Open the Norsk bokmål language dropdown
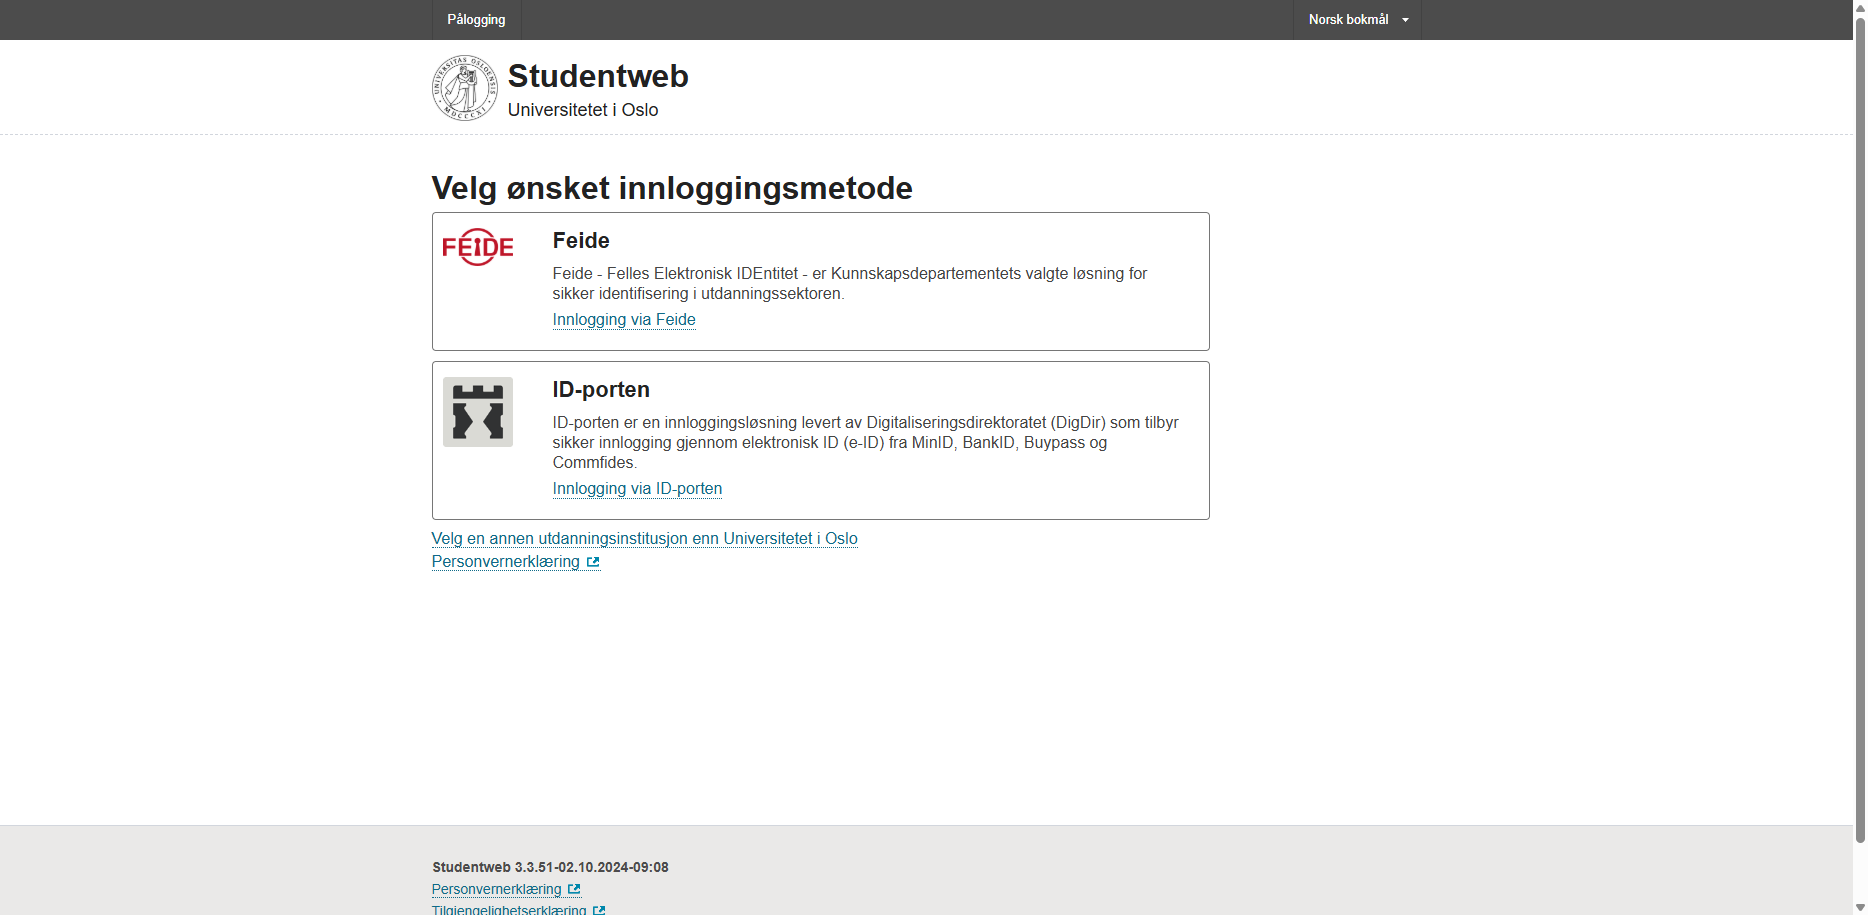Screen dimensions: 1868x915 [x=1357, y=20]
